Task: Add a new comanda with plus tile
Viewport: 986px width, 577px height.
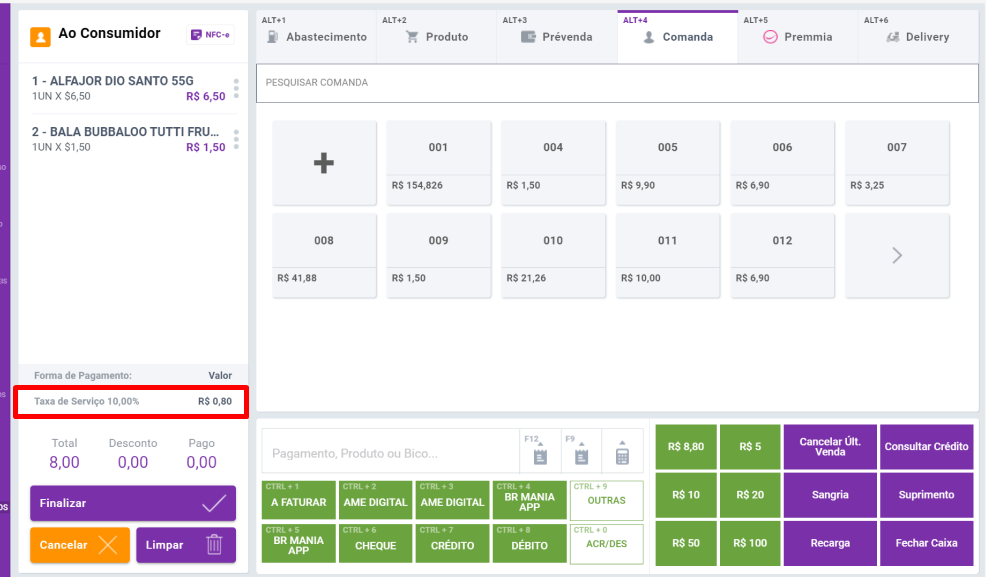Action: pos(324,164)
